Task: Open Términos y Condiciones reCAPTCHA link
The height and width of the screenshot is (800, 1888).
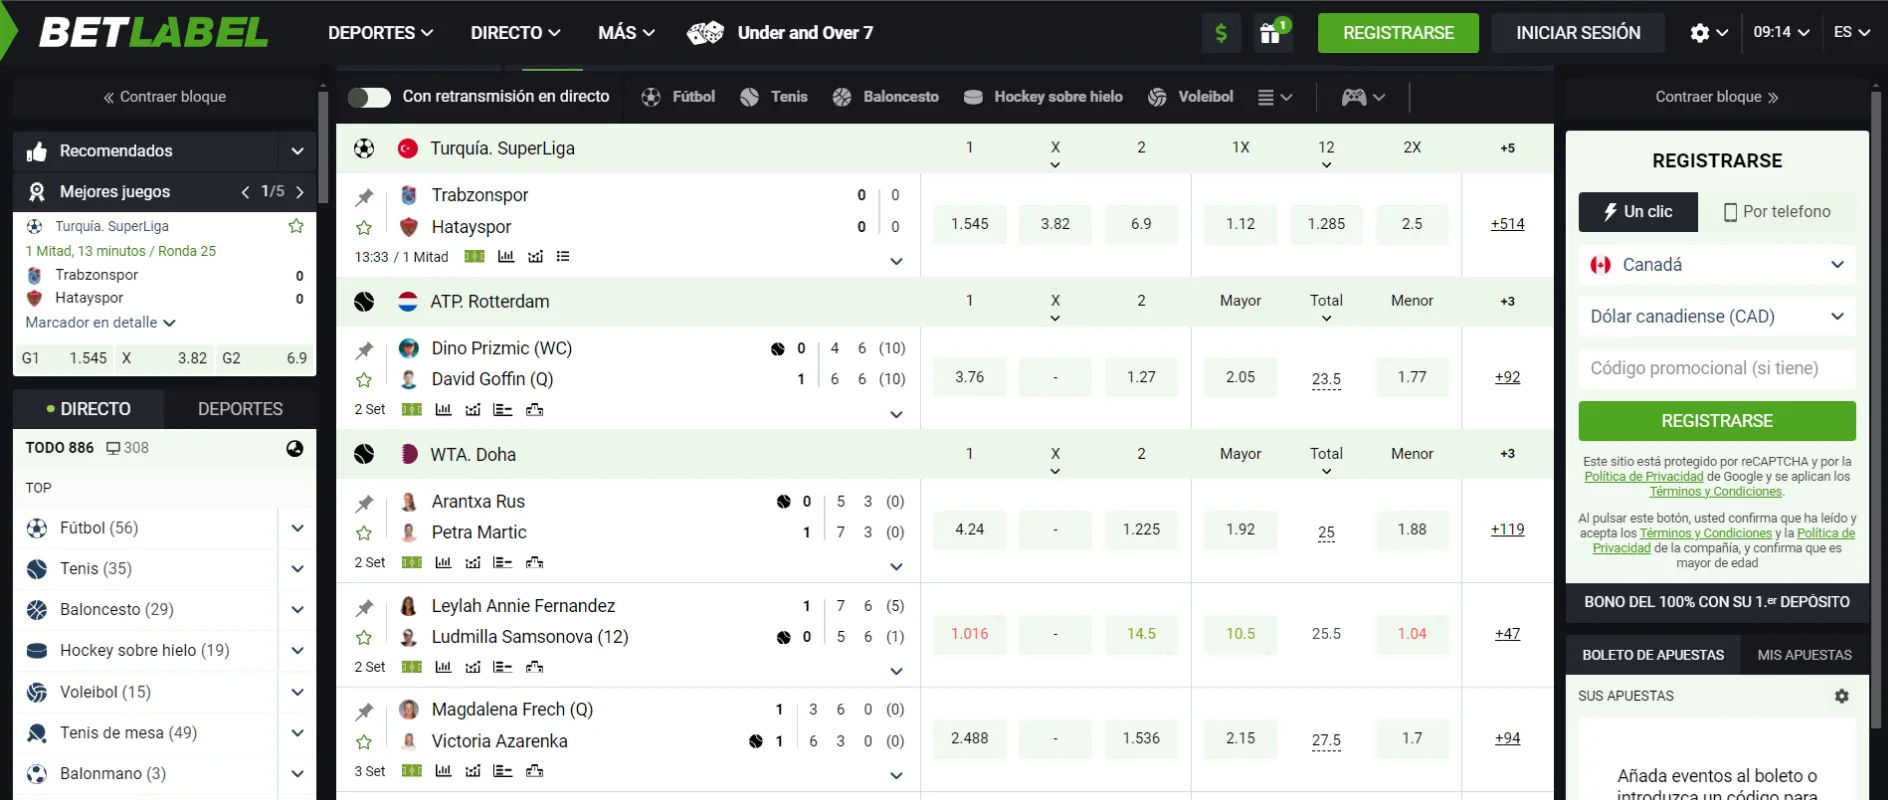Action: (1716, 492)
